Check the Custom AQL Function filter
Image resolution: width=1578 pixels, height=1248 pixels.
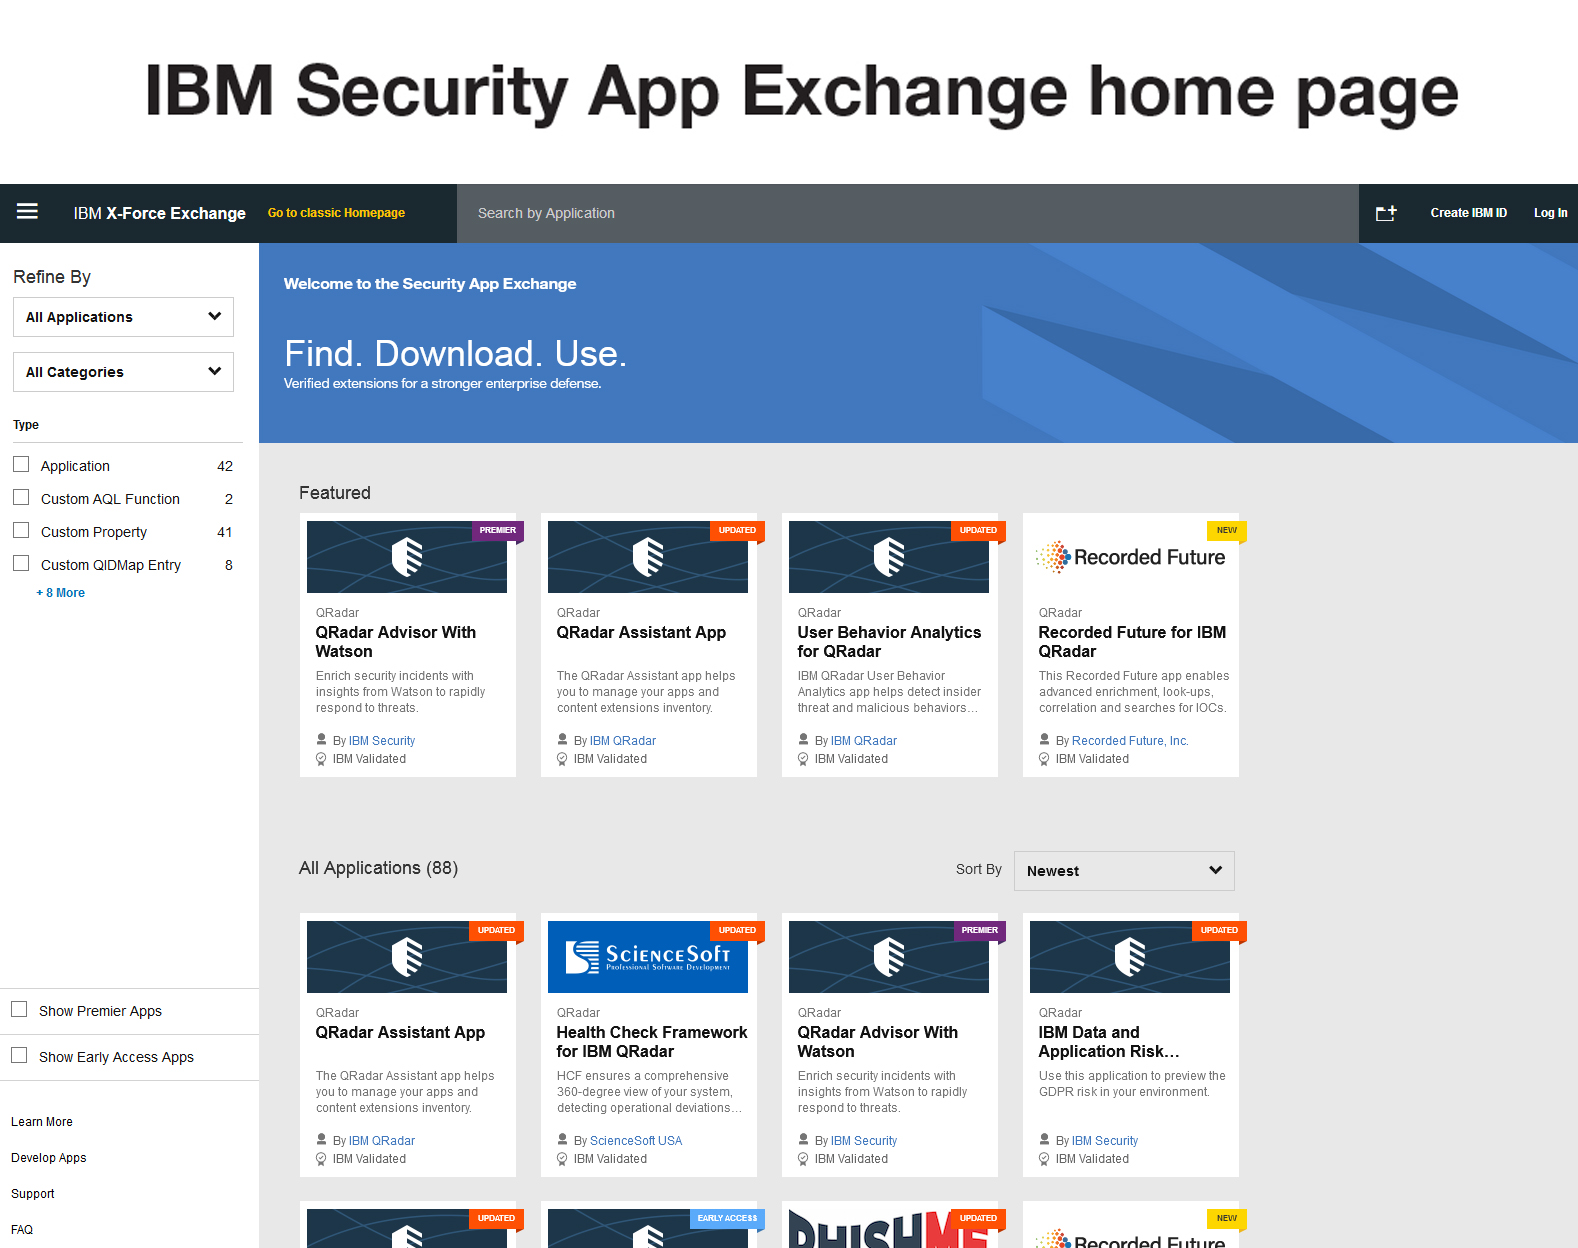tap(21, 497)
